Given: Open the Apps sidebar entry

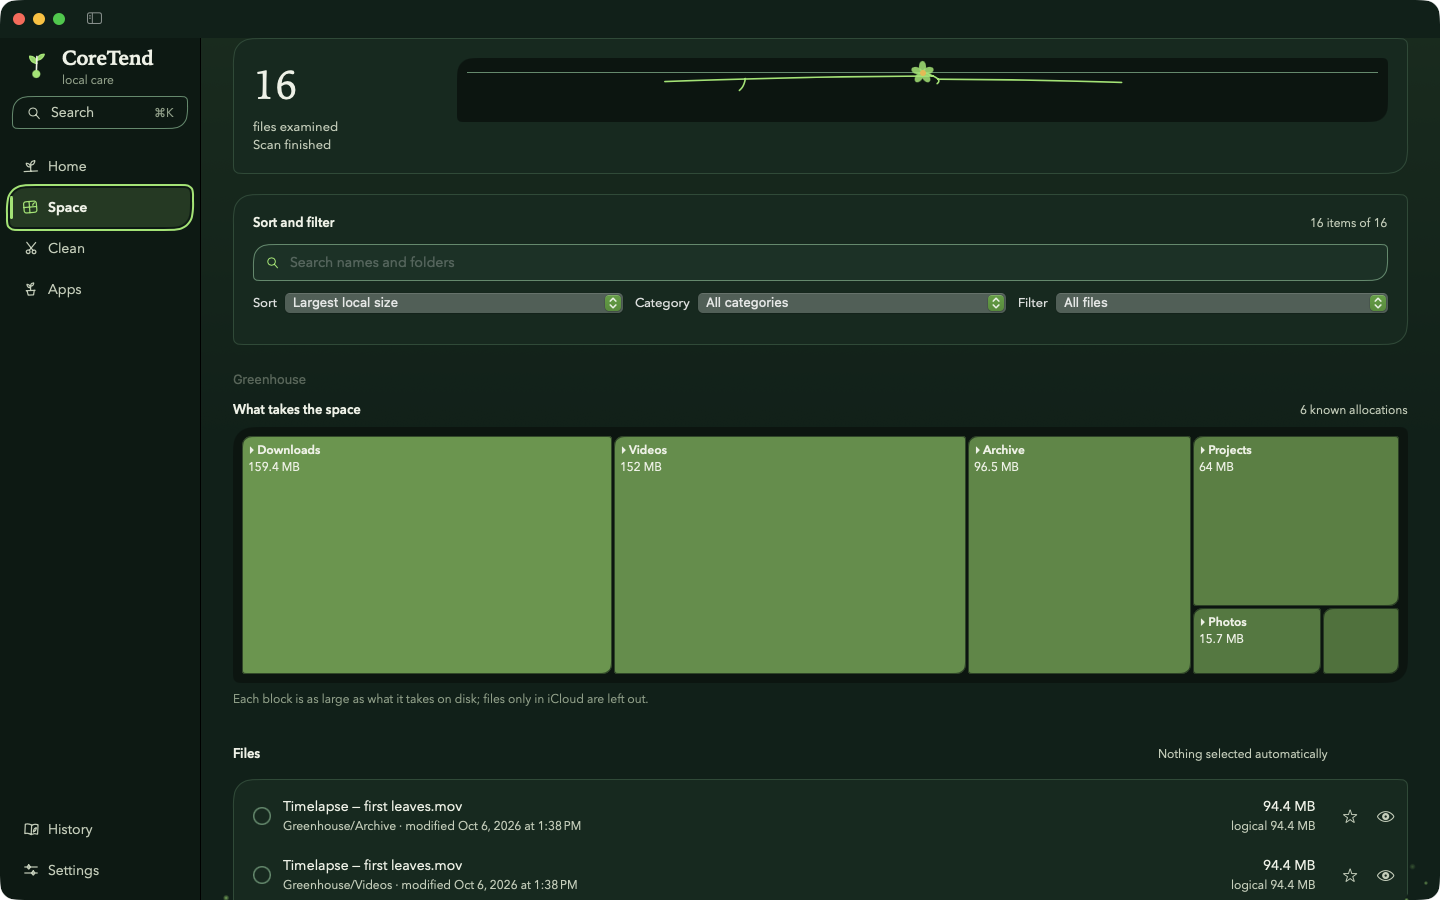Looking at the screenshot, I should tap(100, 289).
